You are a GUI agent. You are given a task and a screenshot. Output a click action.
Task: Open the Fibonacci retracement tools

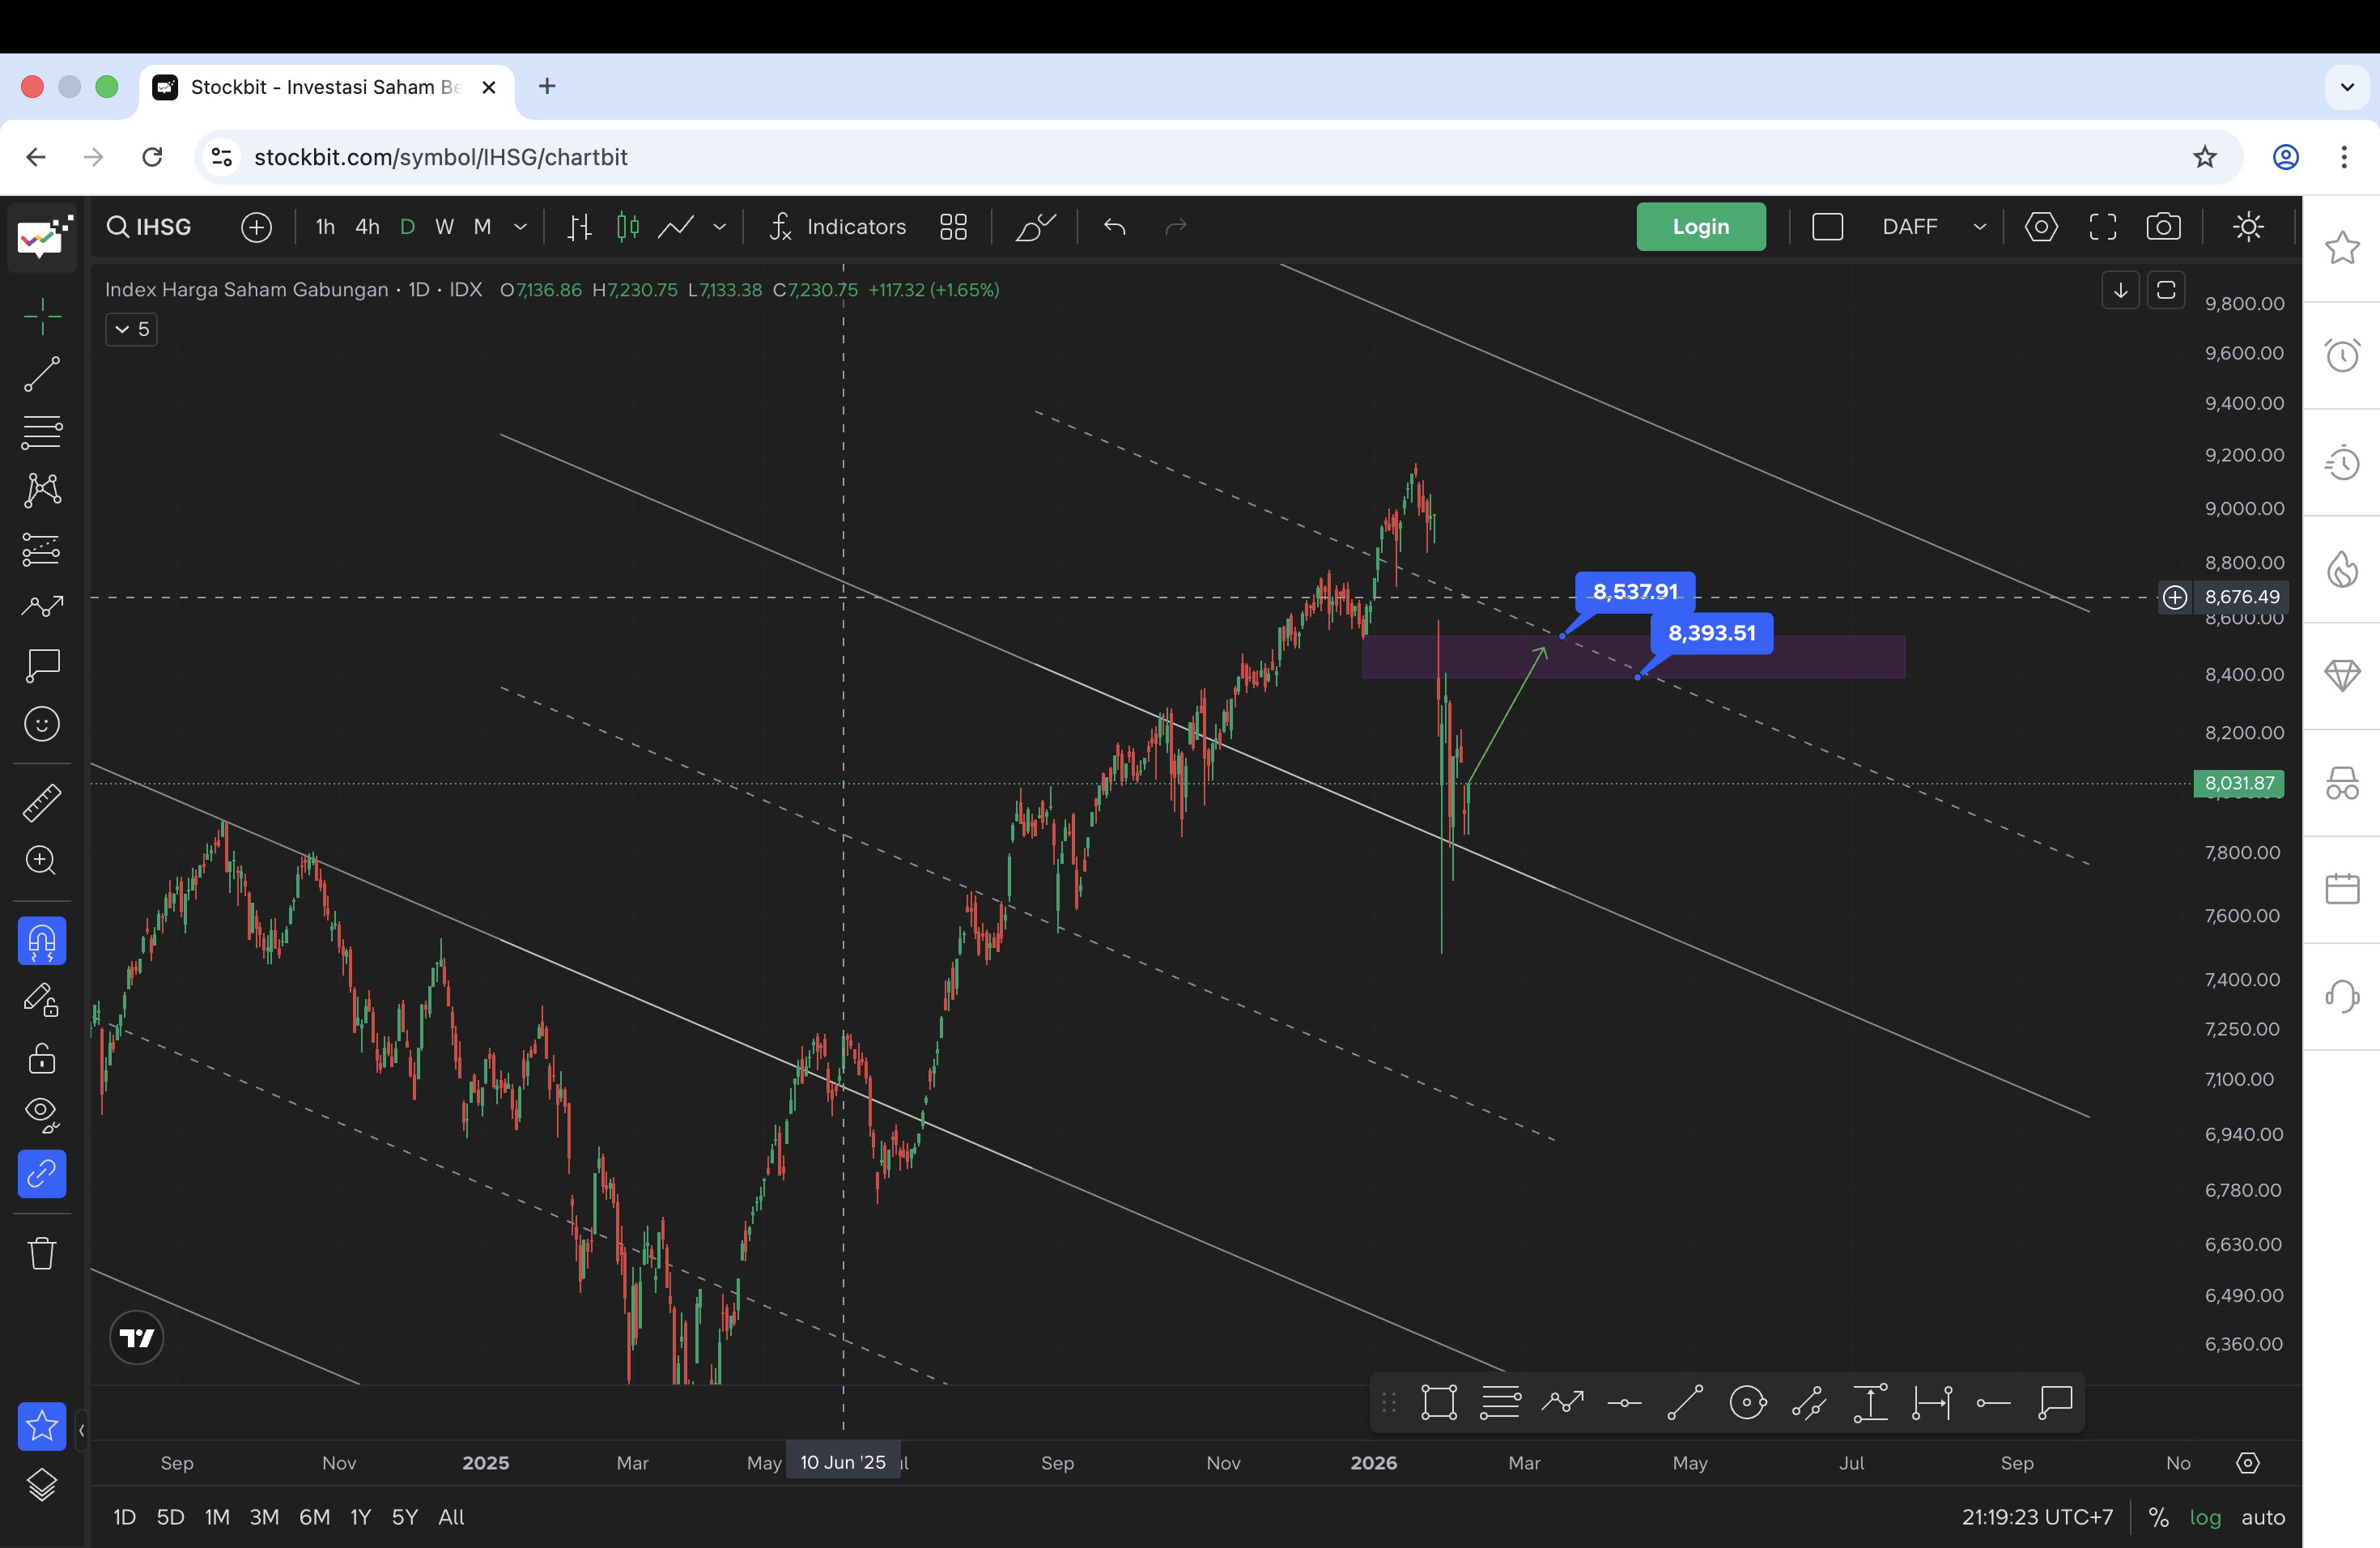[x=42, y=432]
